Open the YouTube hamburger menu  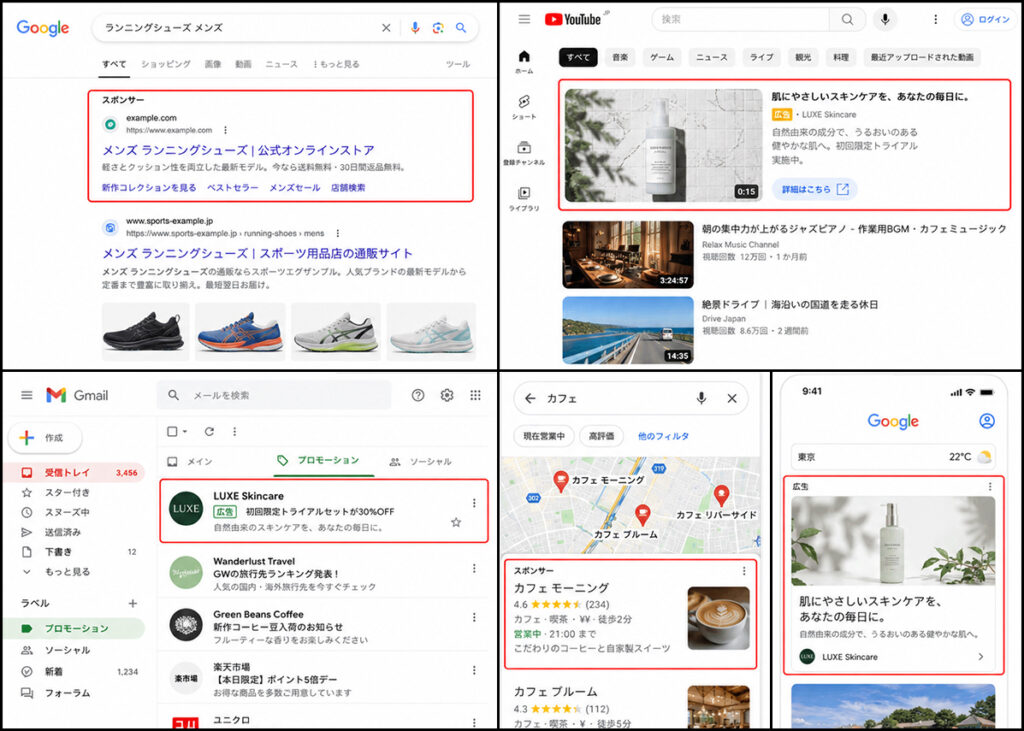(524, 19)
